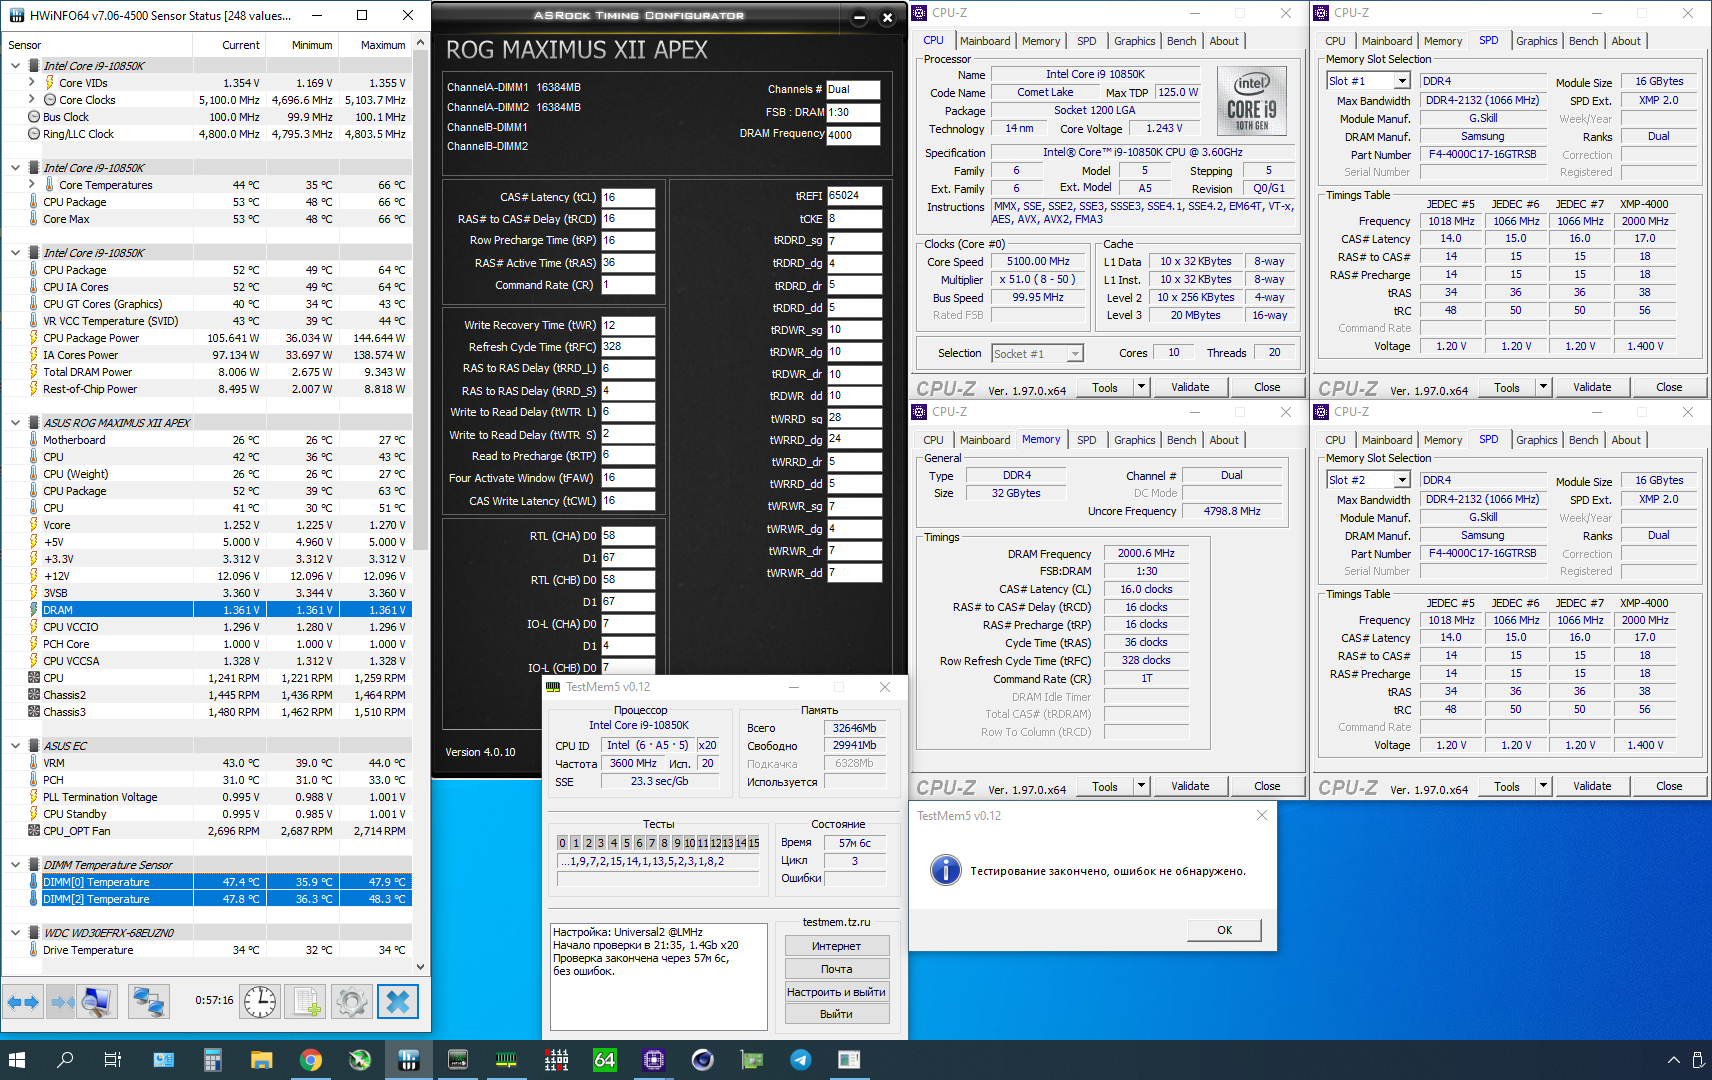Click the Интернет button in TestMem5
Viewport: 1712px width, 1080px height.
coord(836,946)
